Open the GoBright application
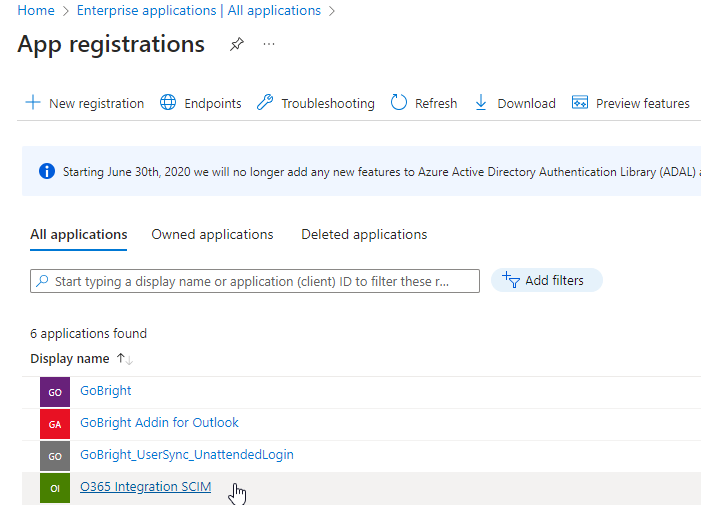This screenshot has width=701, height=505. pos(106,391)
